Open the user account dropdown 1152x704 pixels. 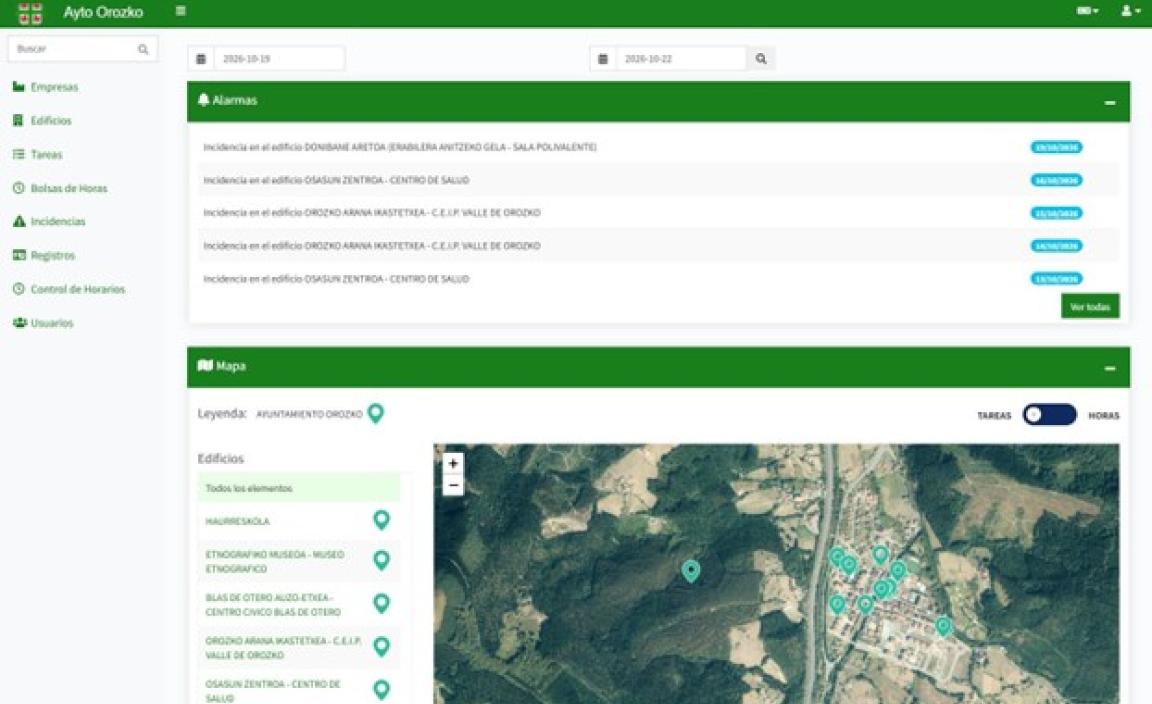(x=1130, y=11)
